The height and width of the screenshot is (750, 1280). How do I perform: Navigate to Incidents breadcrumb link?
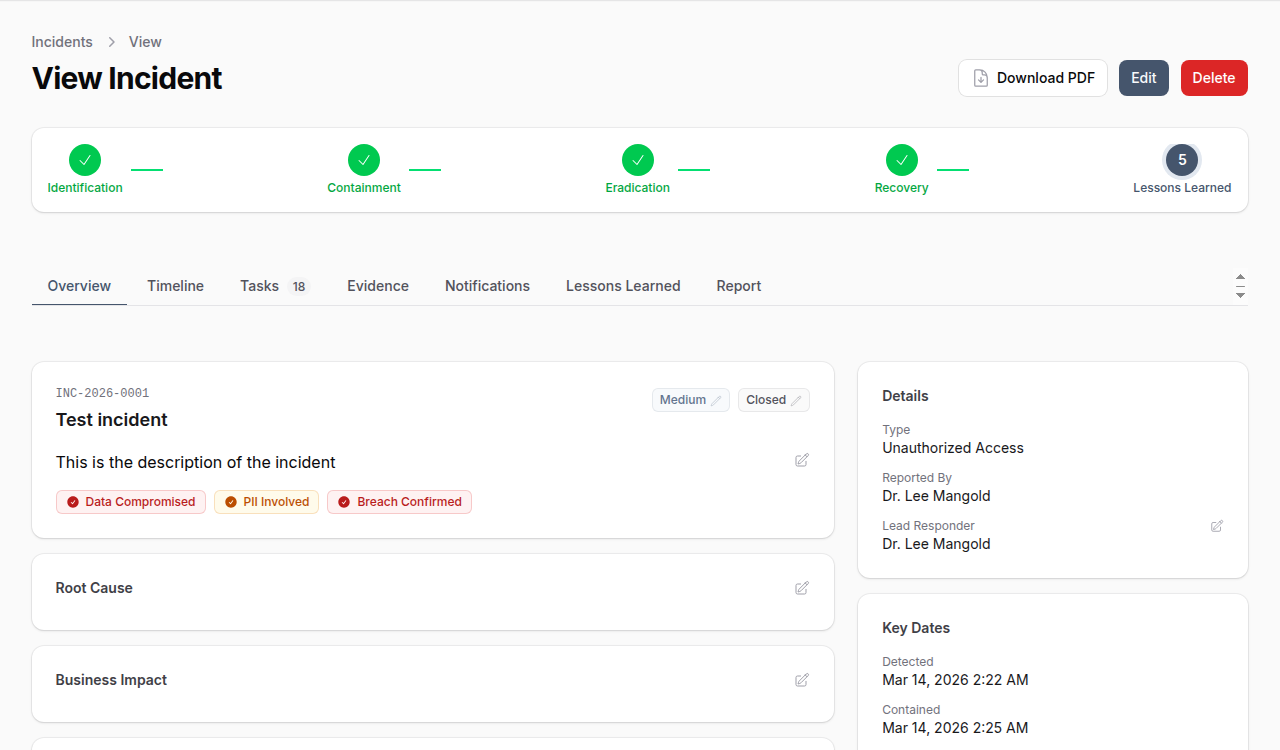(x=62, y=42)
